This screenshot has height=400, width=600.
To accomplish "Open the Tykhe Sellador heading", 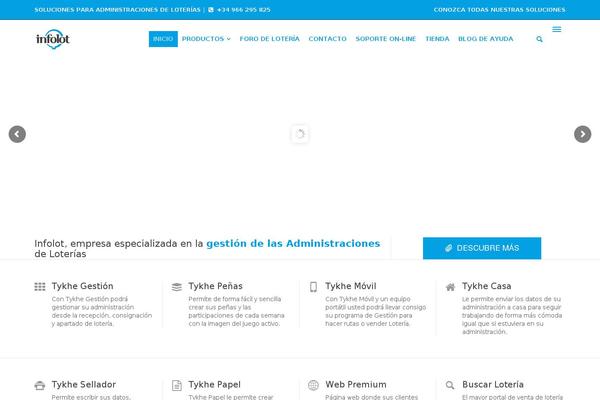I will tap(84, 385).
